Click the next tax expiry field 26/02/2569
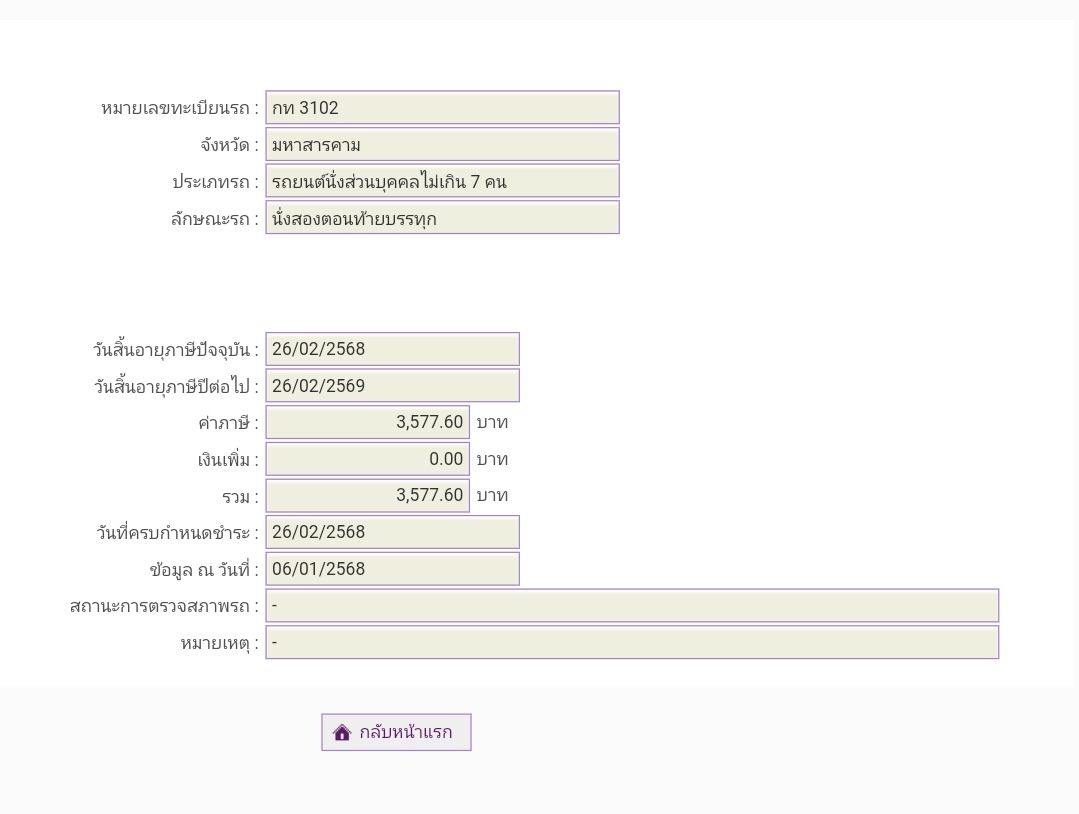 point(392,386)
